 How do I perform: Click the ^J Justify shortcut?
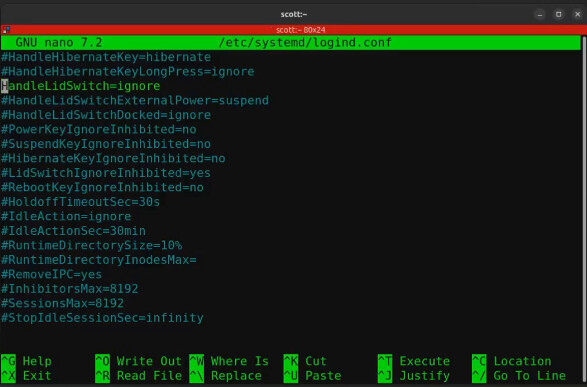pyautogui.click(x=414, y=376)
